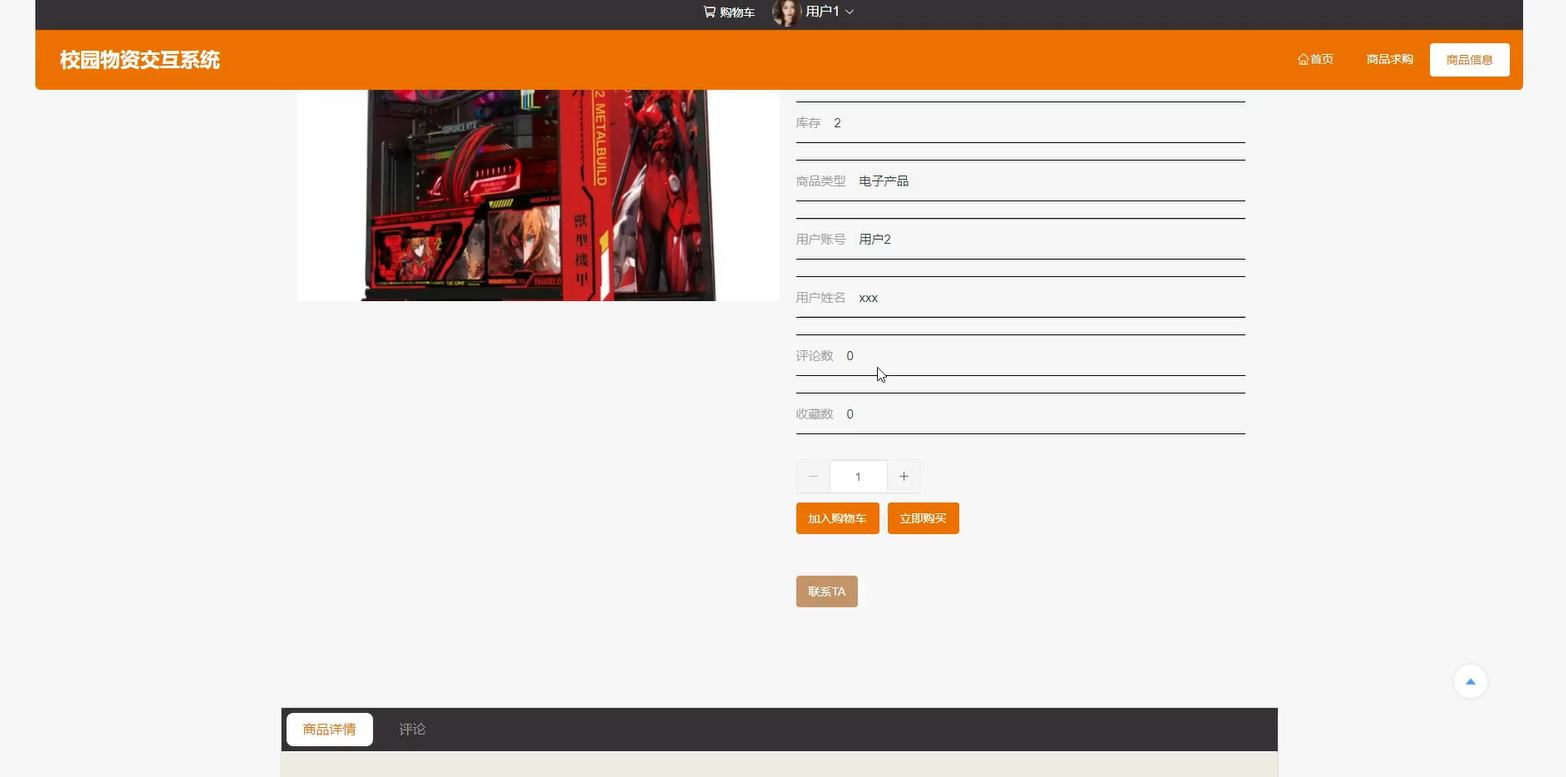The image size is (1566, 777).
Task: Expand the 用户1 dropdown arrow
Action: point(849,12)
